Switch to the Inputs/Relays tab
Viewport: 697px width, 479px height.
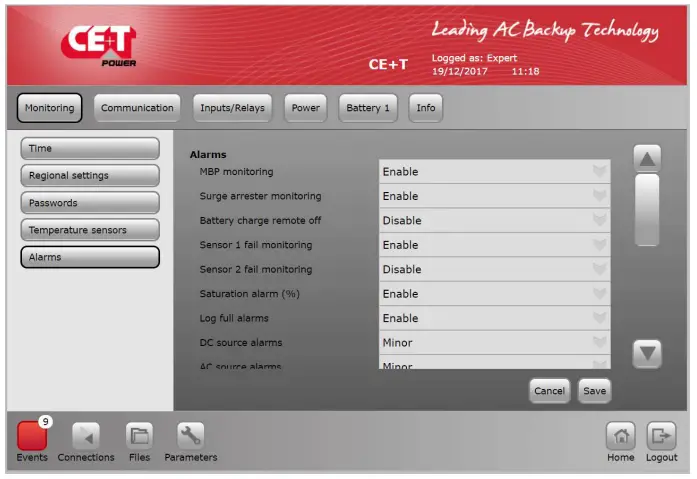click(x=232, y=108)
